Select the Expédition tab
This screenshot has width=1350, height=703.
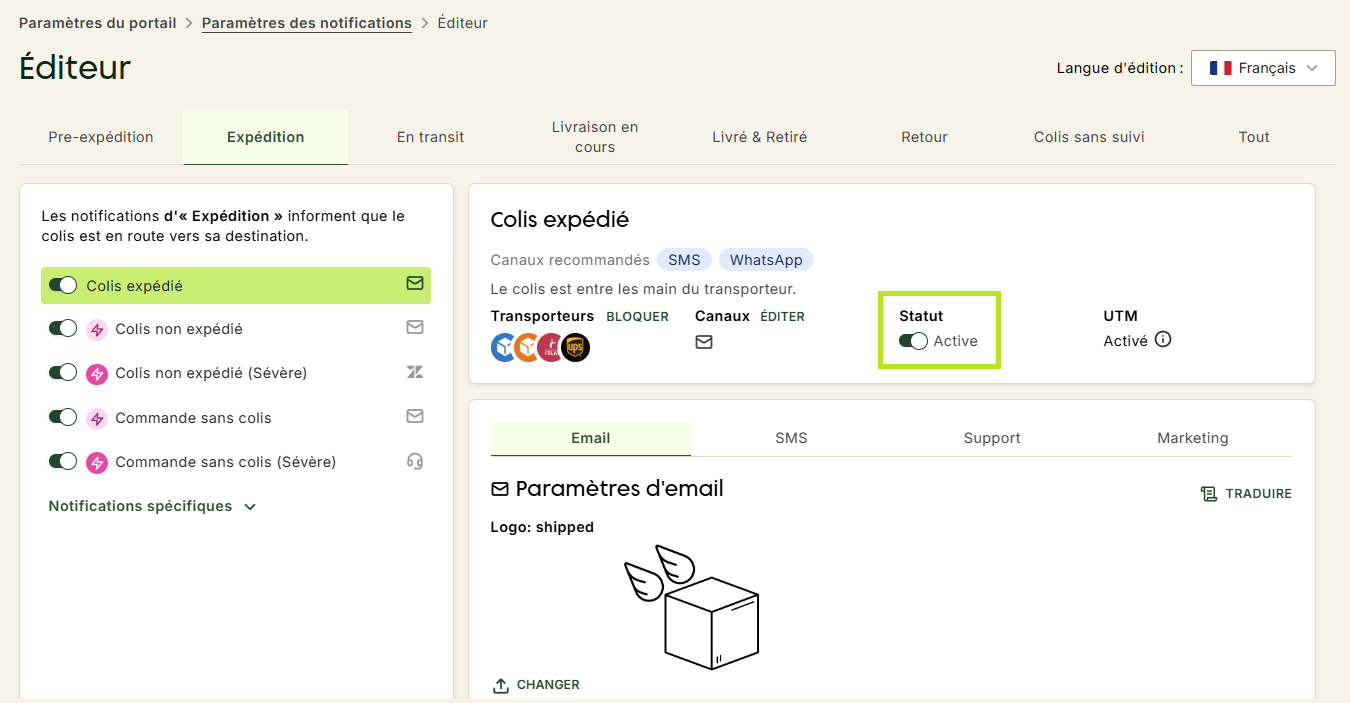pos(265,137)
